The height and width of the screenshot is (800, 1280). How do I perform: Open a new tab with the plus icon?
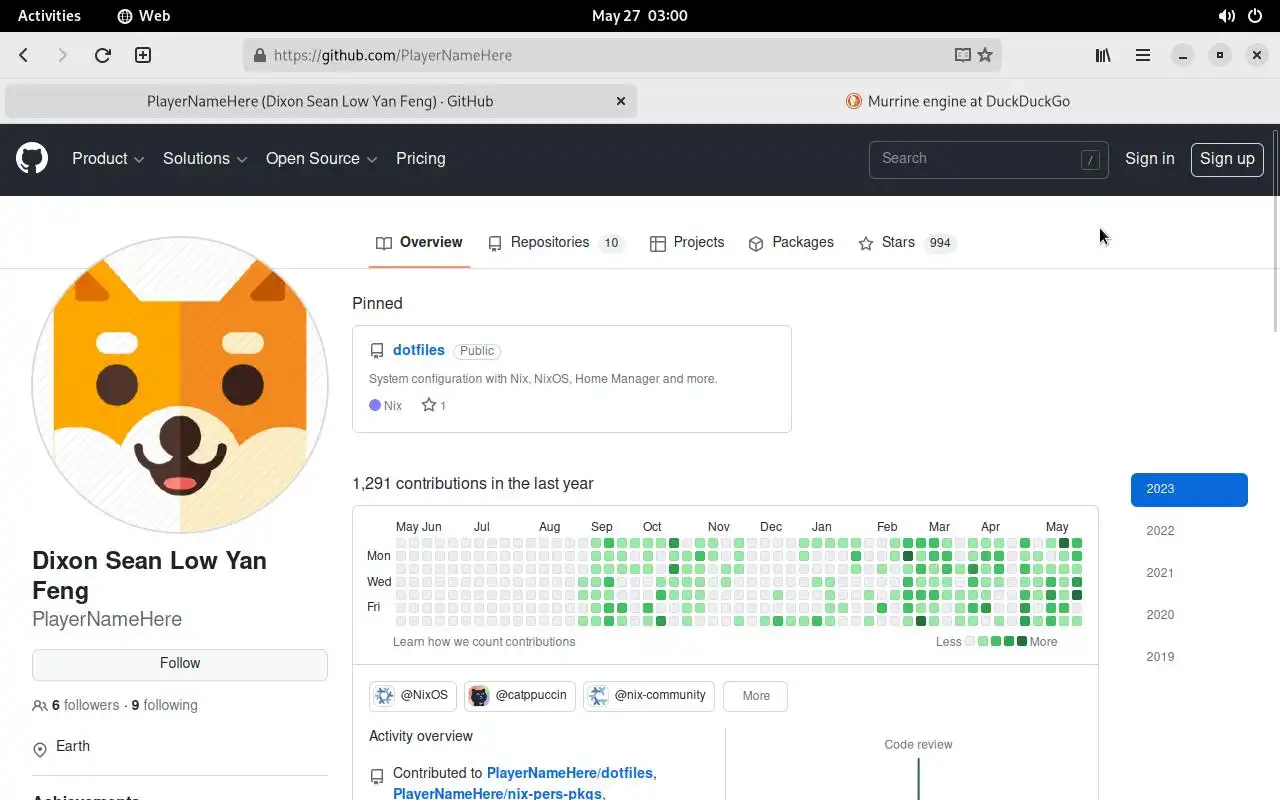[x=143, y=55]
